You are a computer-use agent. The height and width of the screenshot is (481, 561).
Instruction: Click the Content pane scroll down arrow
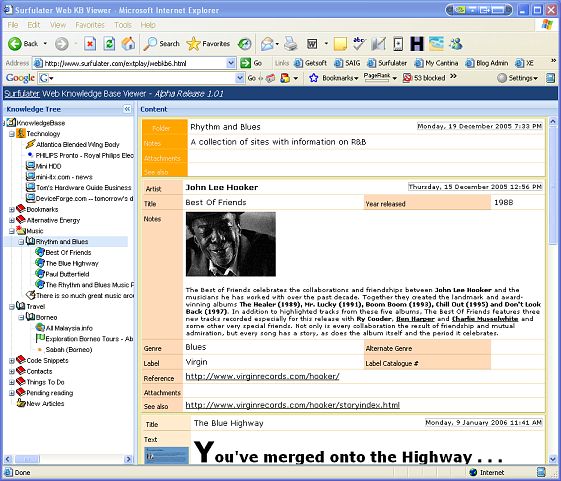tap(552, 459)
